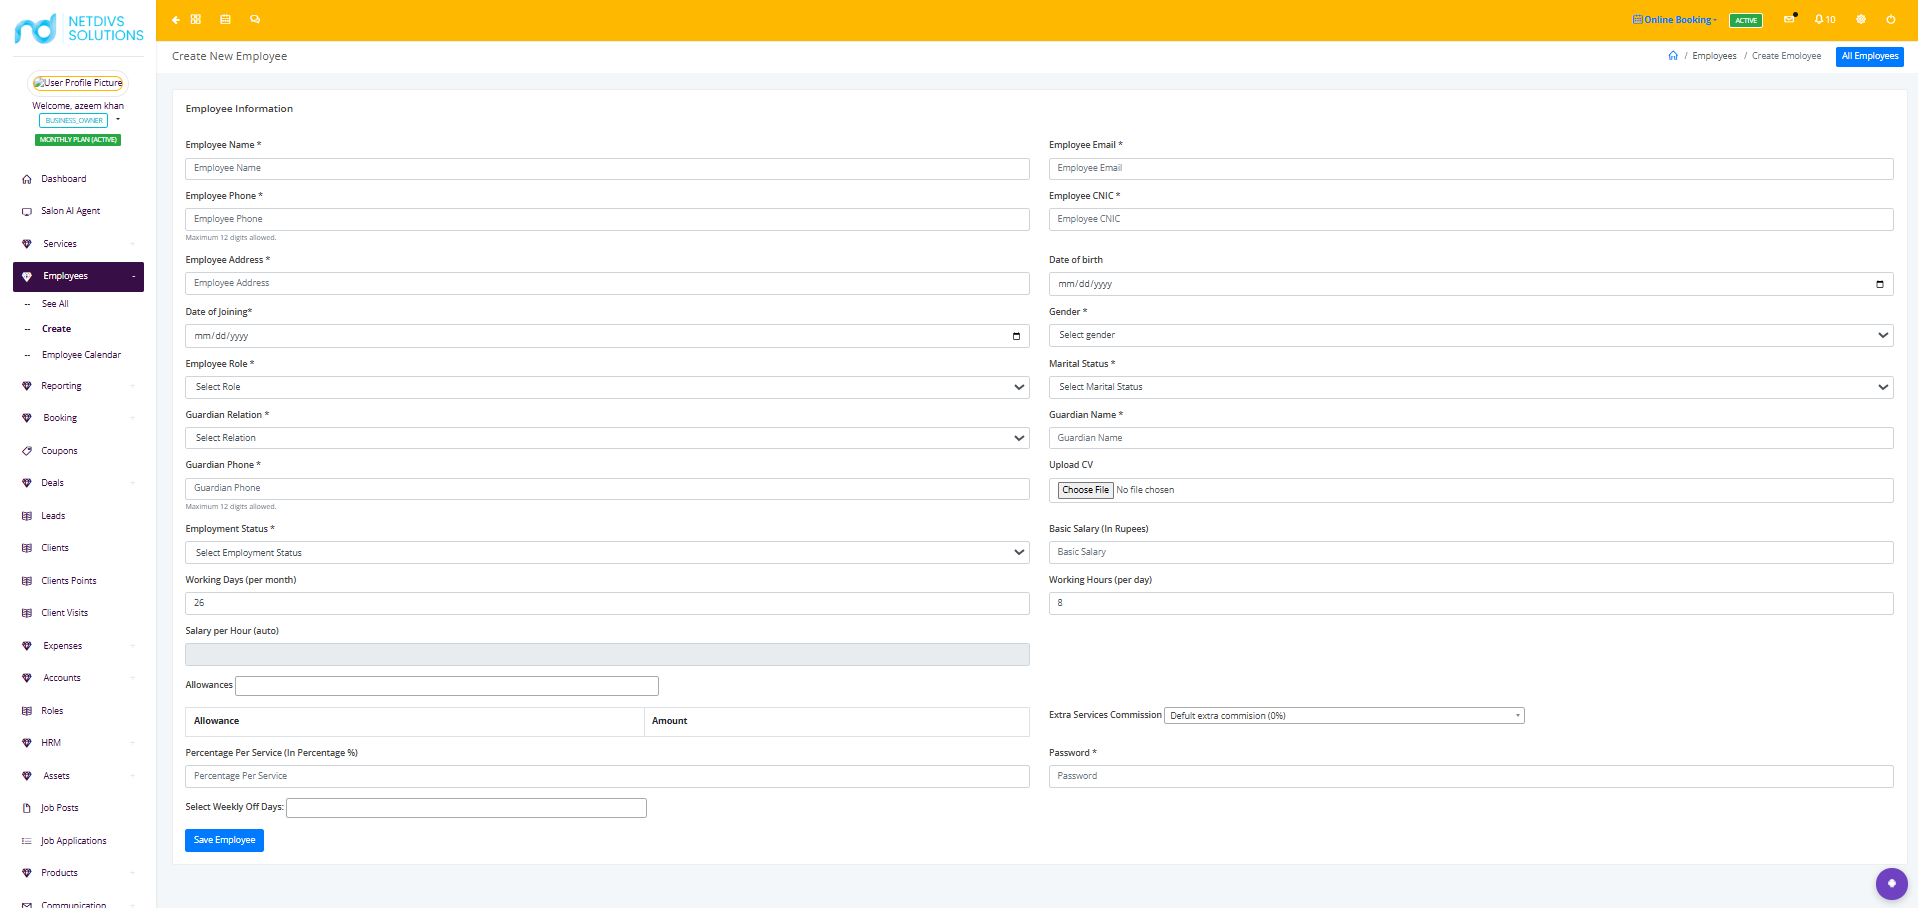The width and height of the screenshot is (1918, 908).
Task: Click the Job Posts document icon
Action: pos(27,808)
